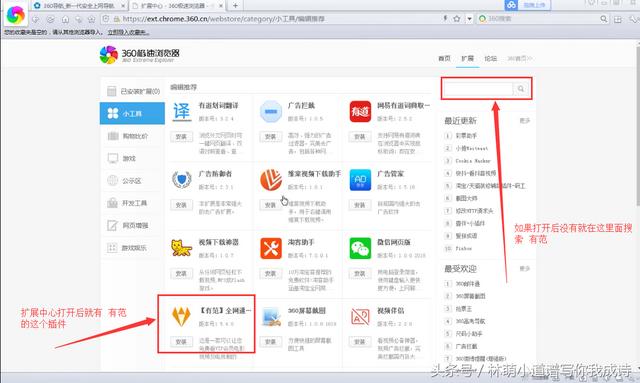Click the magnifier in the 360搜索 box
The width and height of the screenshot is (640, 383).
pos(604,18)
